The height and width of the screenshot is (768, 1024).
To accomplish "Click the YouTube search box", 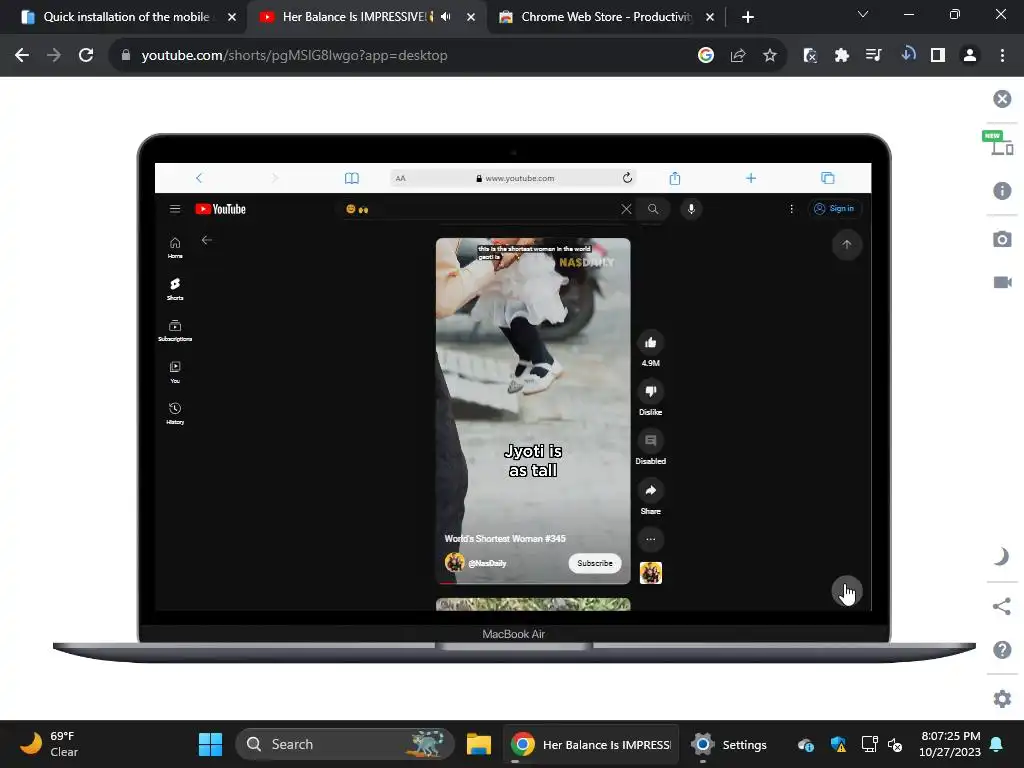I will pos(480,209).
